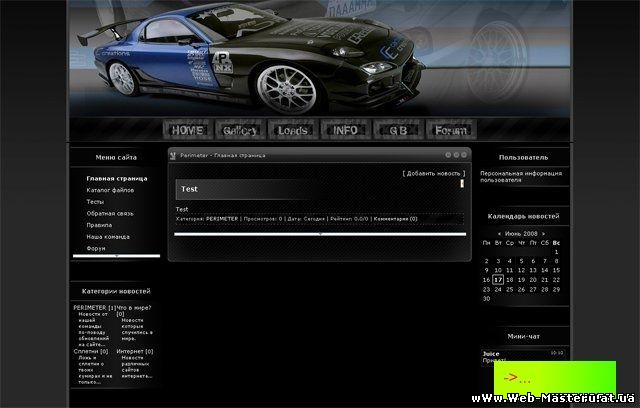Screen dimensions: 640x408
Task: Click the Пользователь block header
Action: (x=523, y=157)
